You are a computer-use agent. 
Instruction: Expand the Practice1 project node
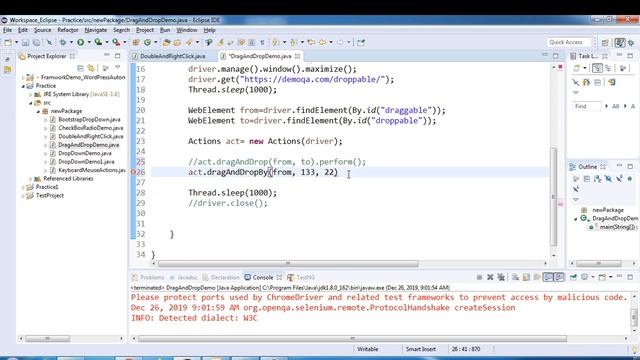(23, 187)
